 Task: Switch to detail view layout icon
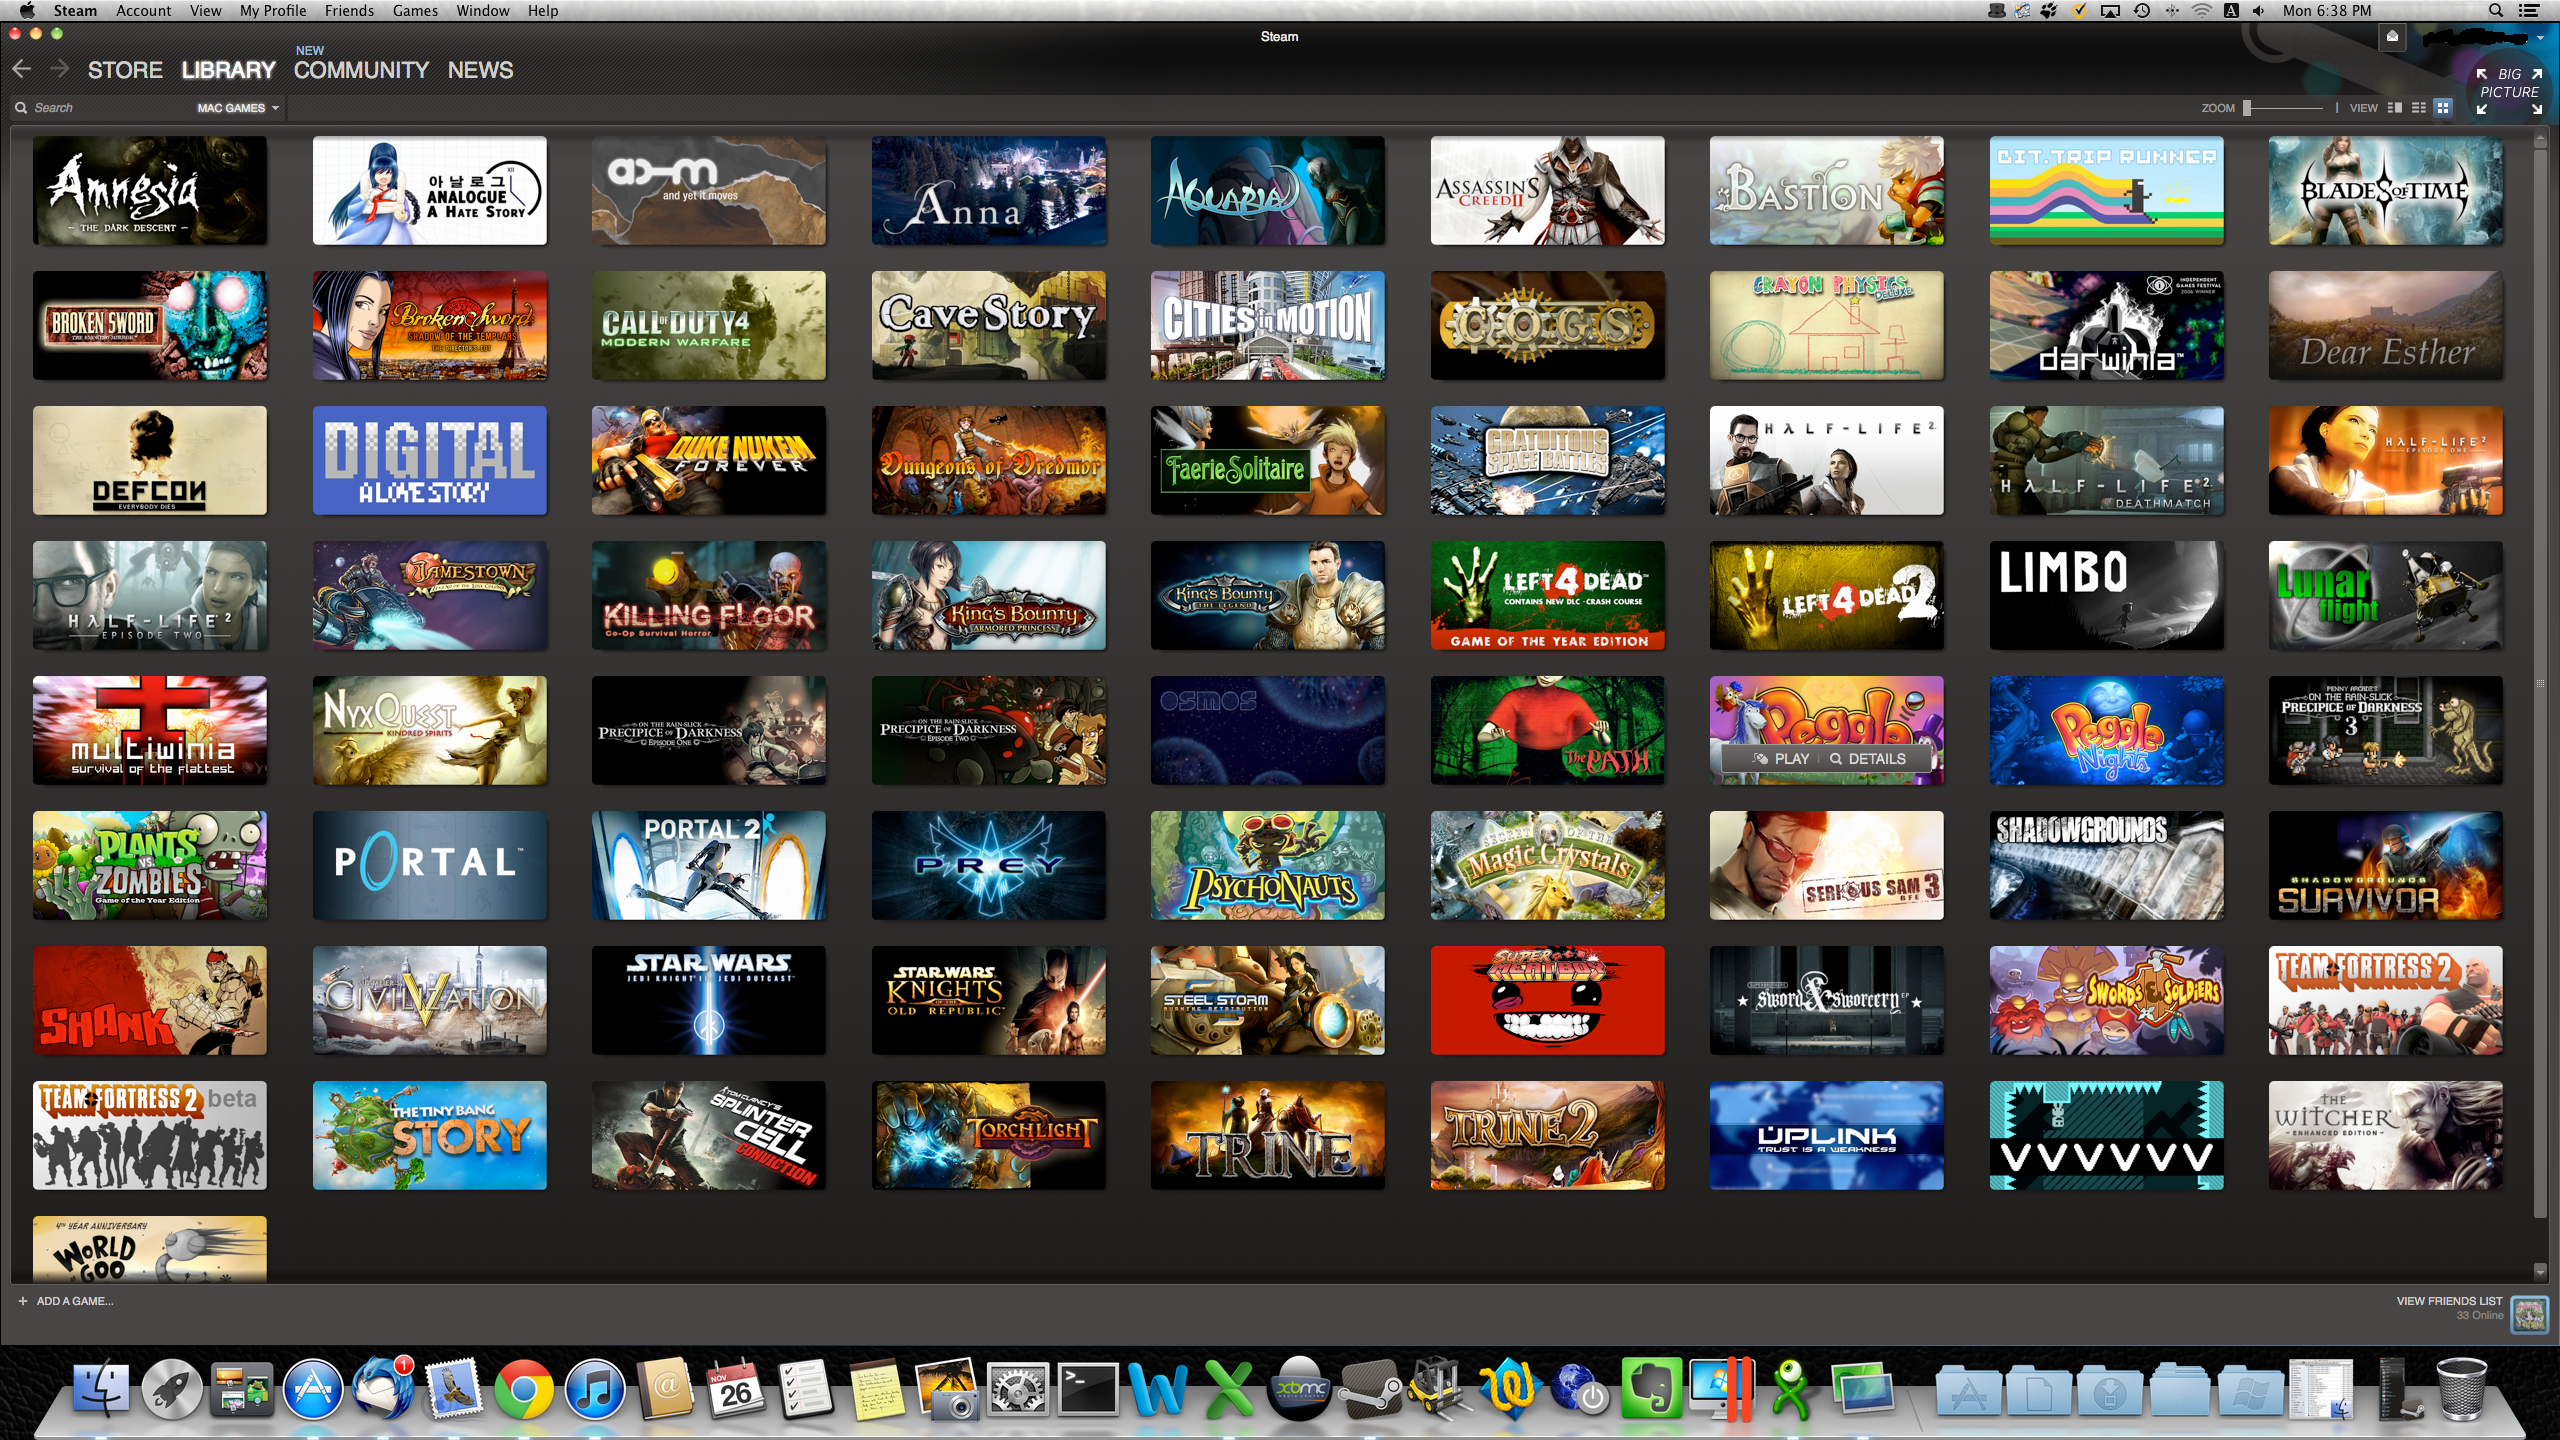point(2395,108)
